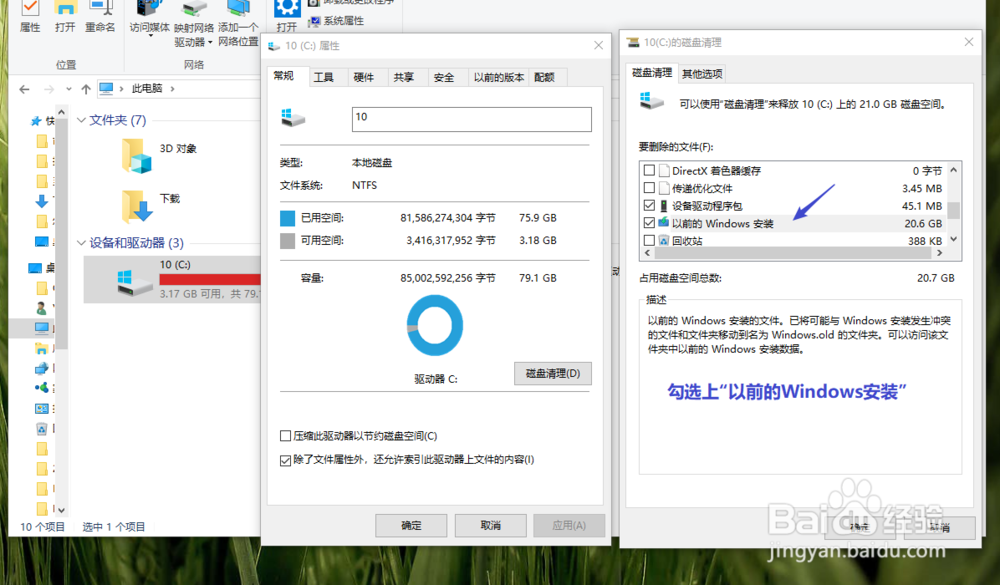This screenshot has width=1000, height=585.
Task: Click the Control Panel icon in sidebar
Action: (x=41, y=408)
